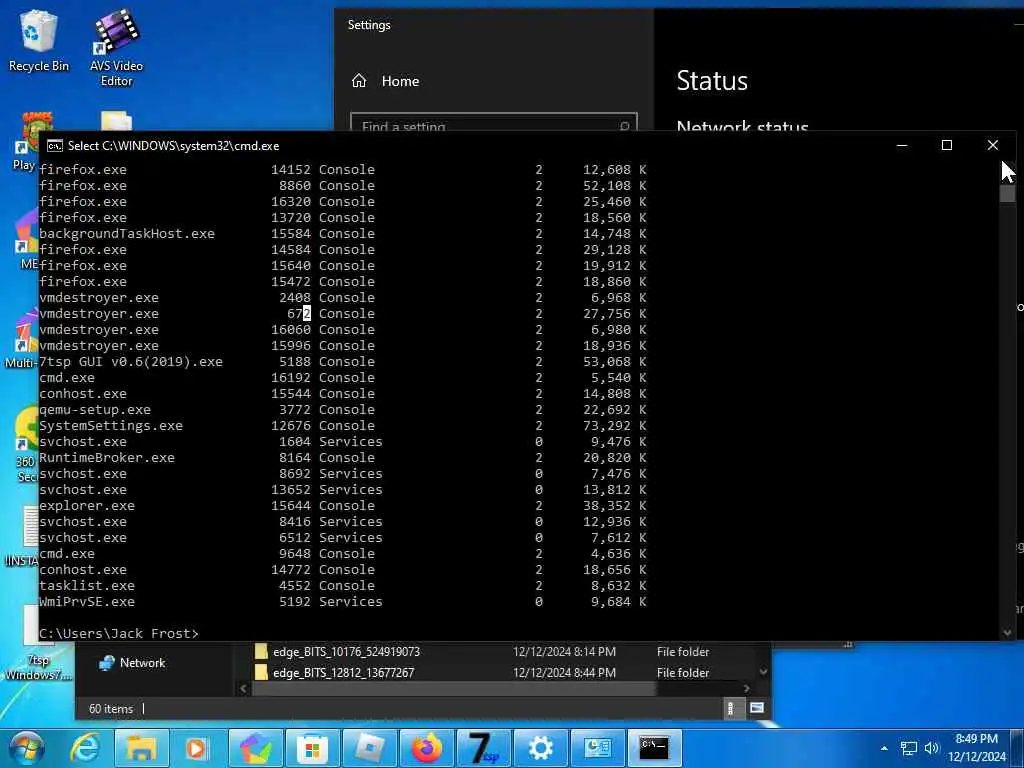Image resolution: width=1024 pixels, height=768 pixels.
Task: Switch to cmd.exe in the taskbar
Action: pyautogui.click(x=654, y=748)
